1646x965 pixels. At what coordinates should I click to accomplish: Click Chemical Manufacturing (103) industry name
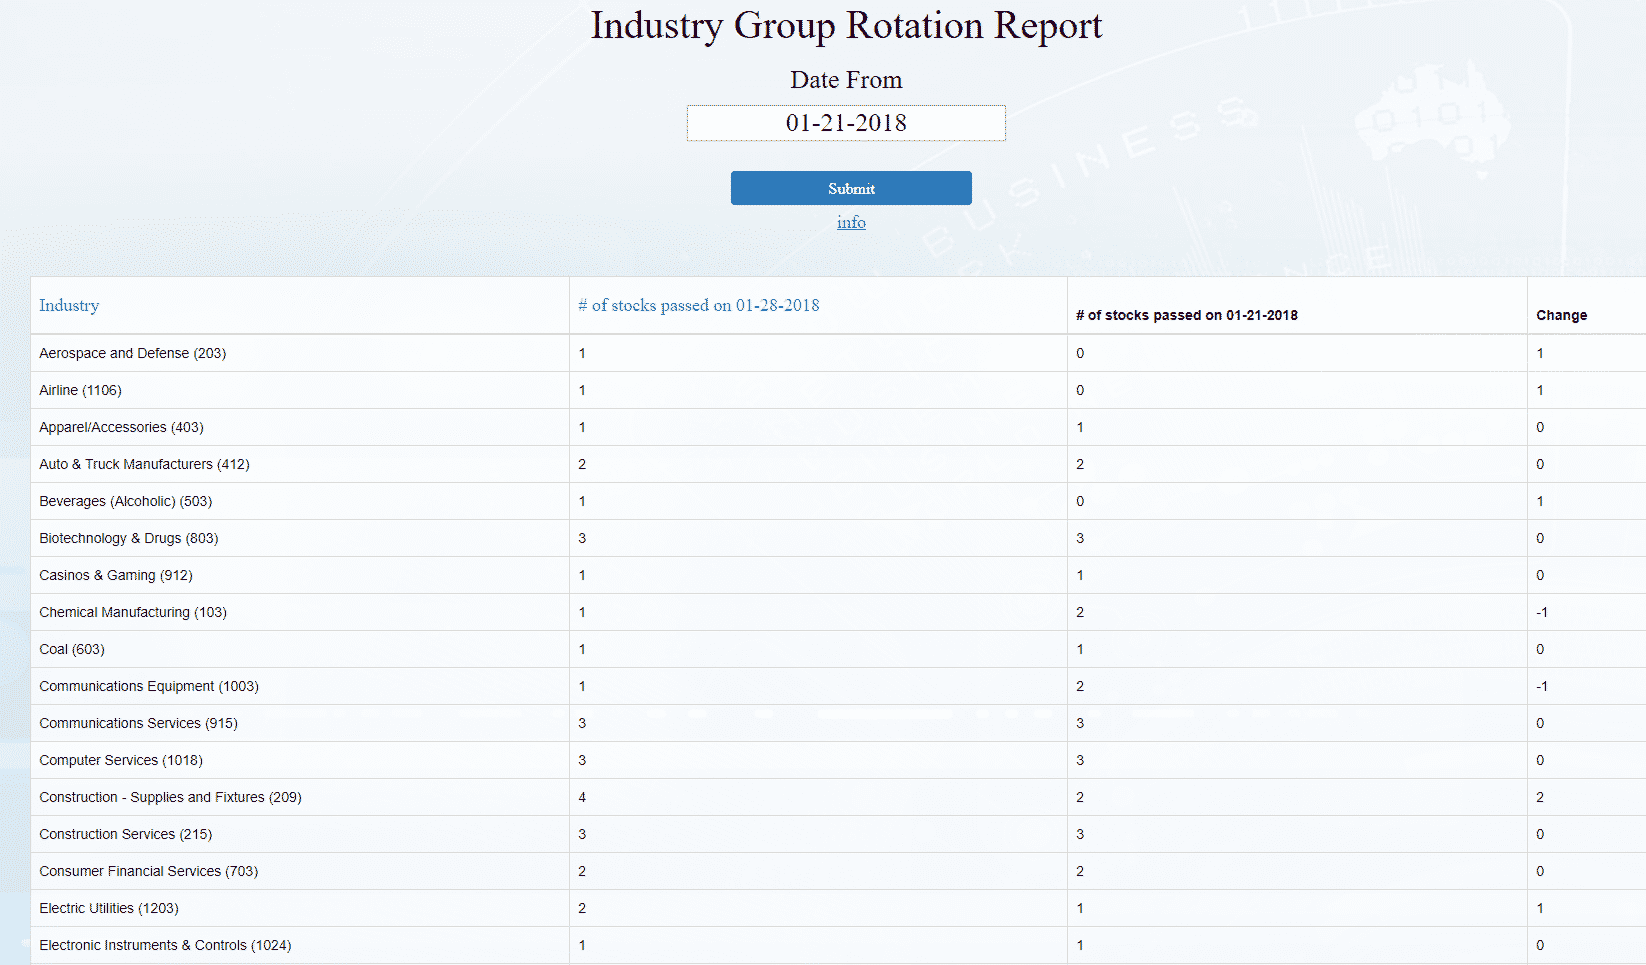point(133,612)
